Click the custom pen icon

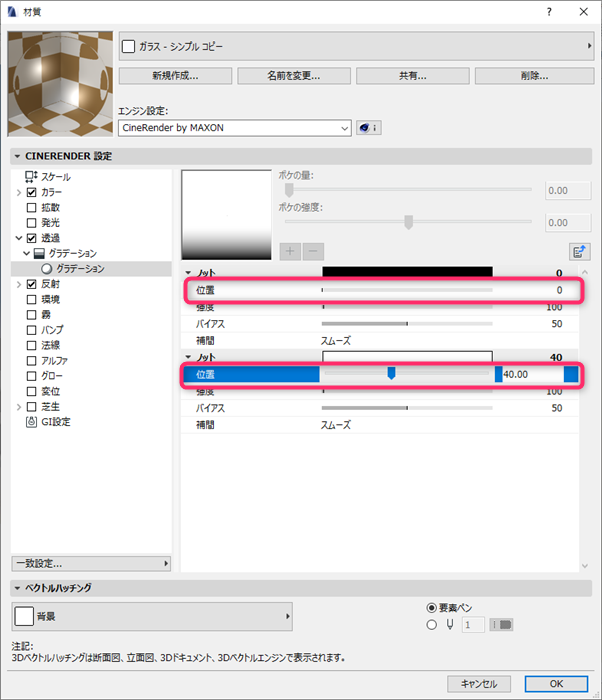pos(450,625)
